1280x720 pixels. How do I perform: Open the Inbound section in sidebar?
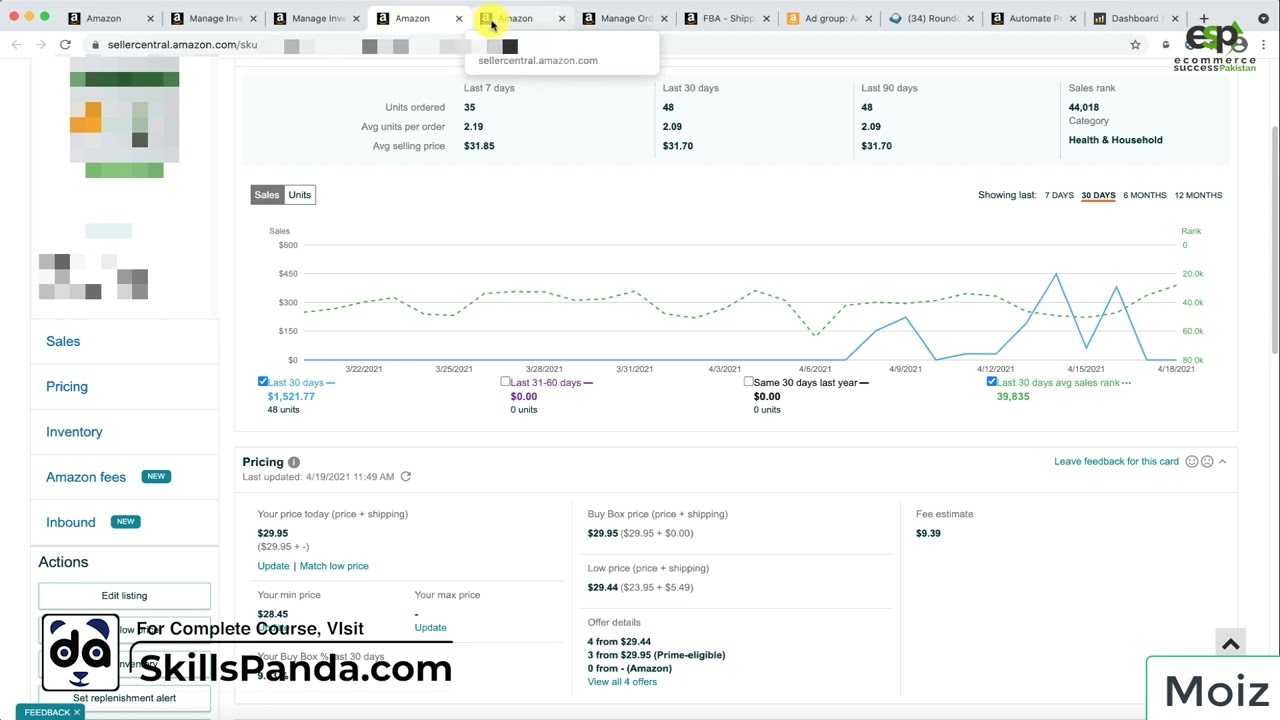click(x=71, y=522)
